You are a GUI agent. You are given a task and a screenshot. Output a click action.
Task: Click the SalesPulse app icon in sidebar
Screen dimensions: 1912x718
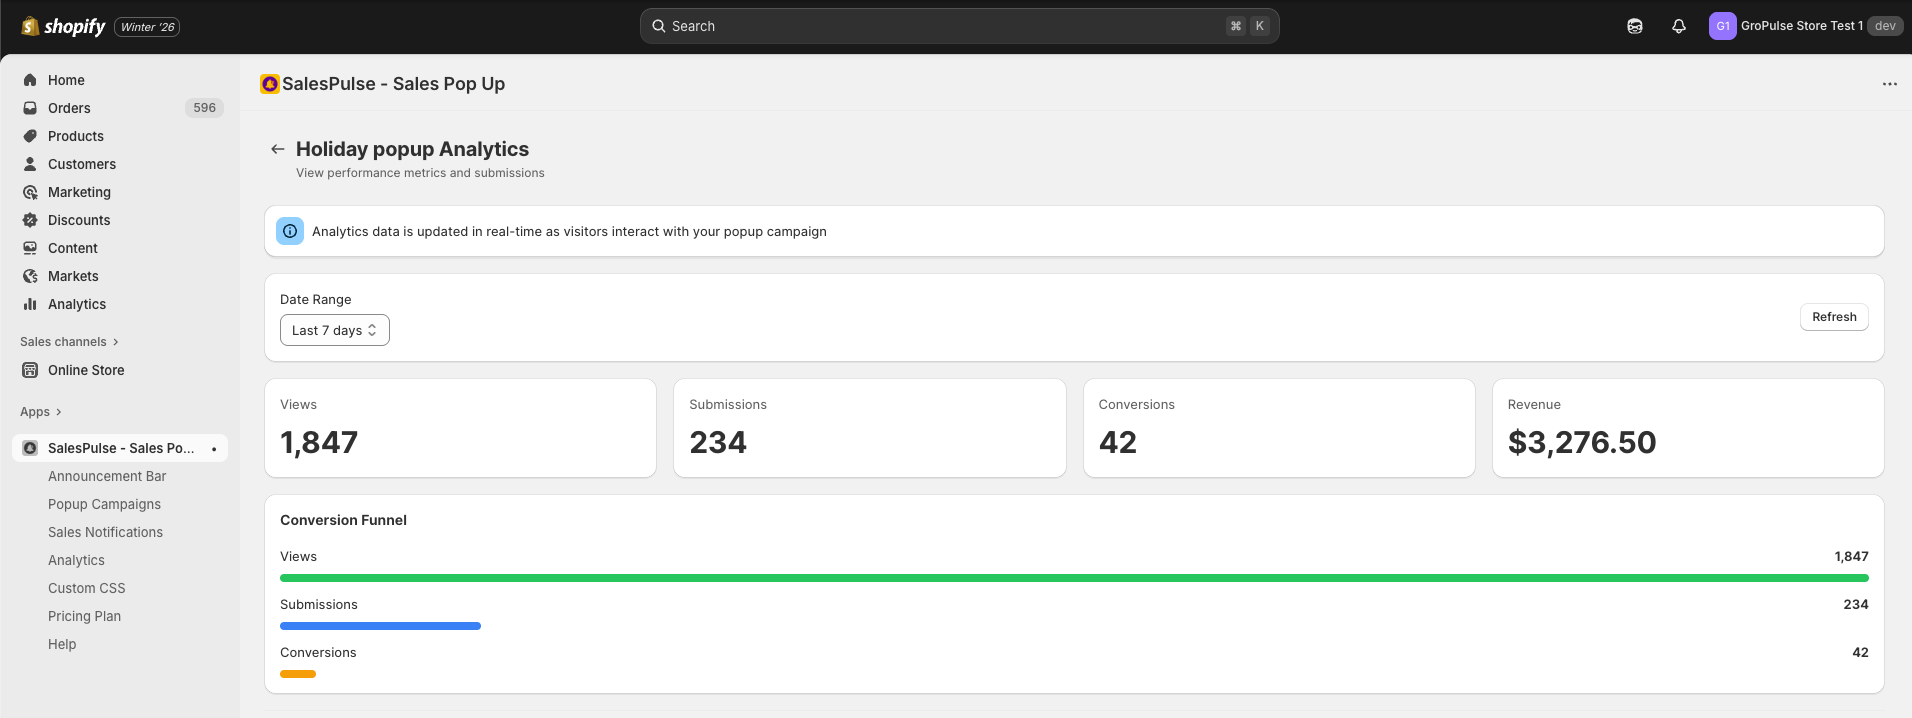pos(30,448)
